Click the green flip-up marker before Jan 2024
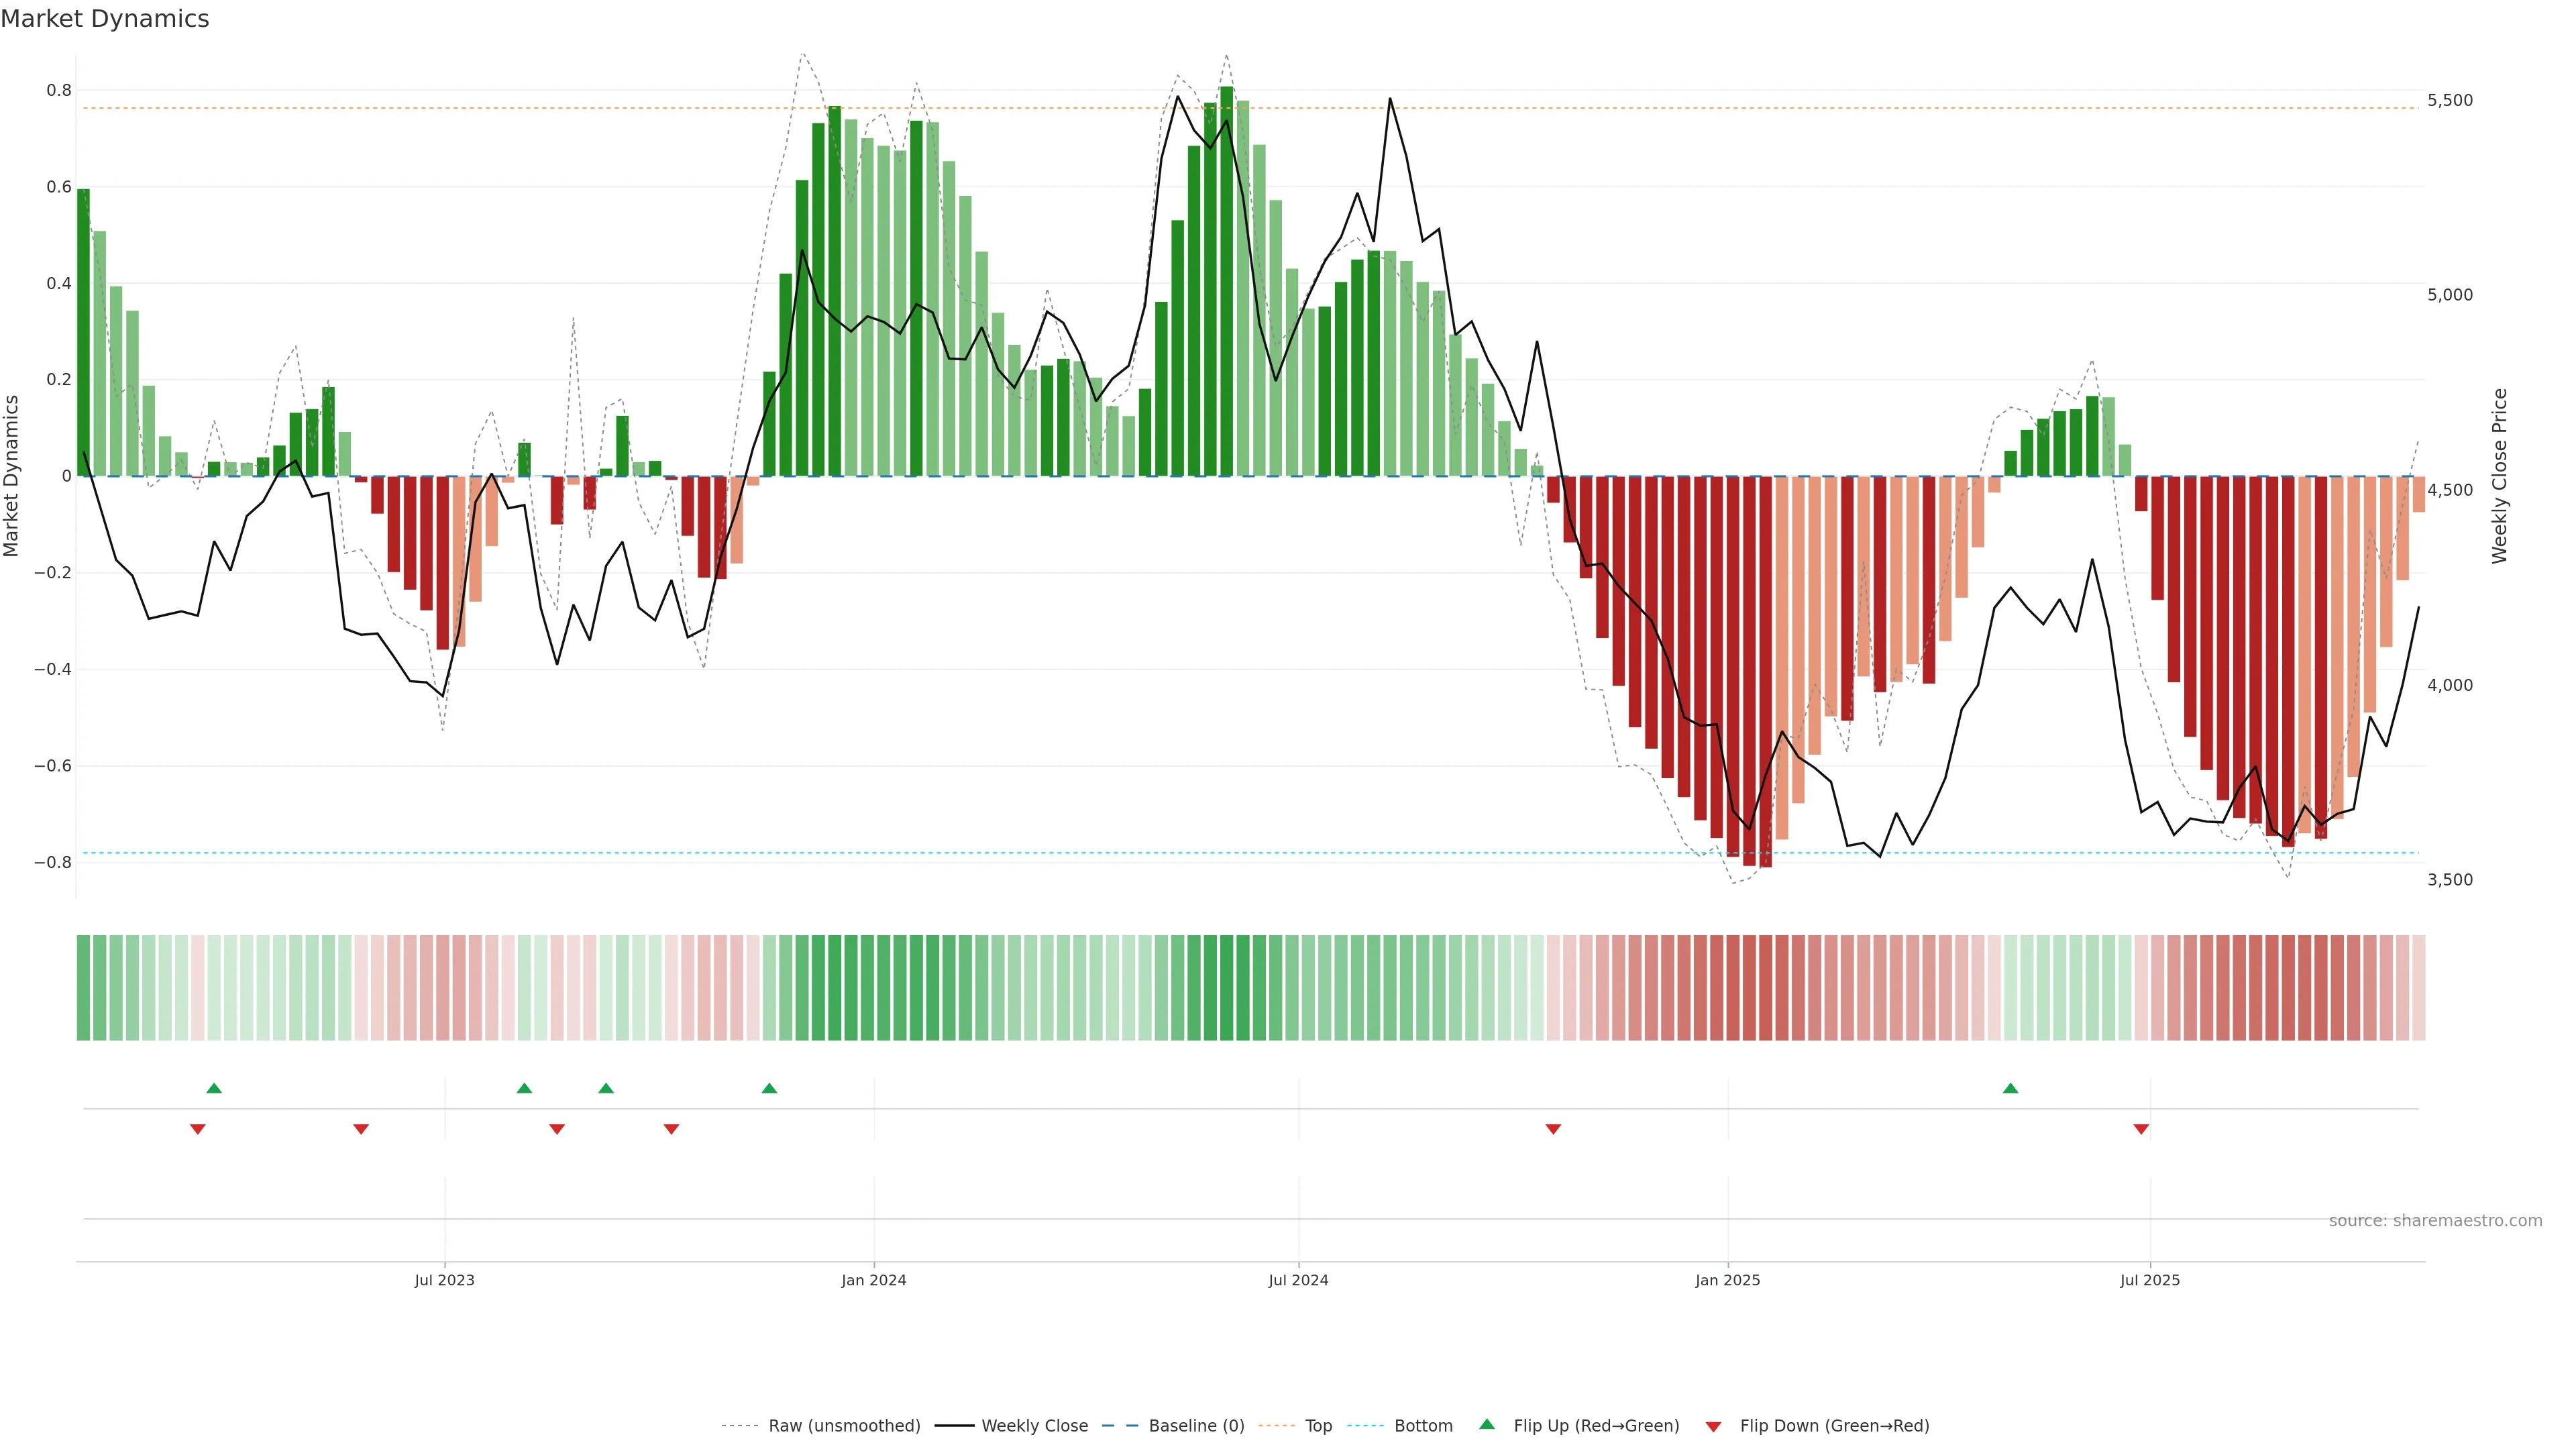The image size is (2576, 1449). pos(769,1088)
